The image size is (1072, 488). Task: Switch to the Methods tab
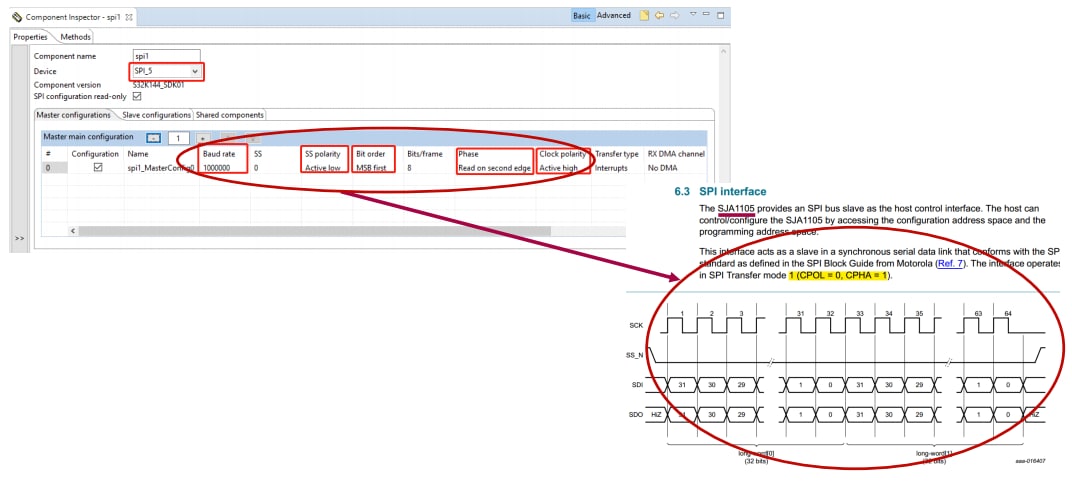[x=76, y=37]
